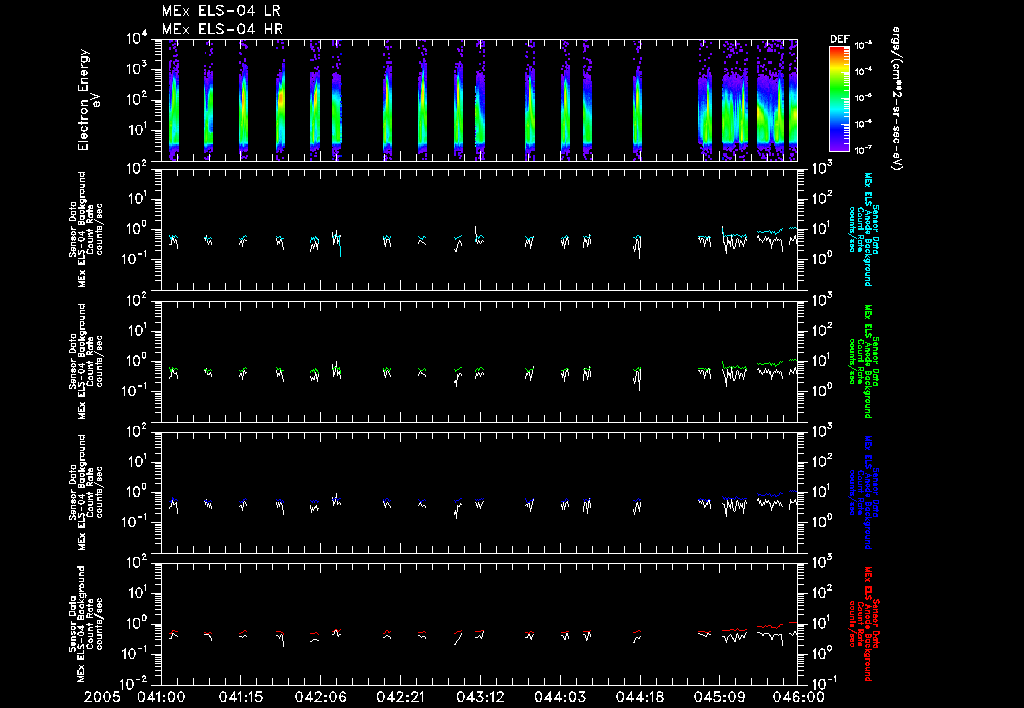Screen dimensions: 1024x708
Task: Click the '045:09' time axis label
Action: (x=720, y=698)
